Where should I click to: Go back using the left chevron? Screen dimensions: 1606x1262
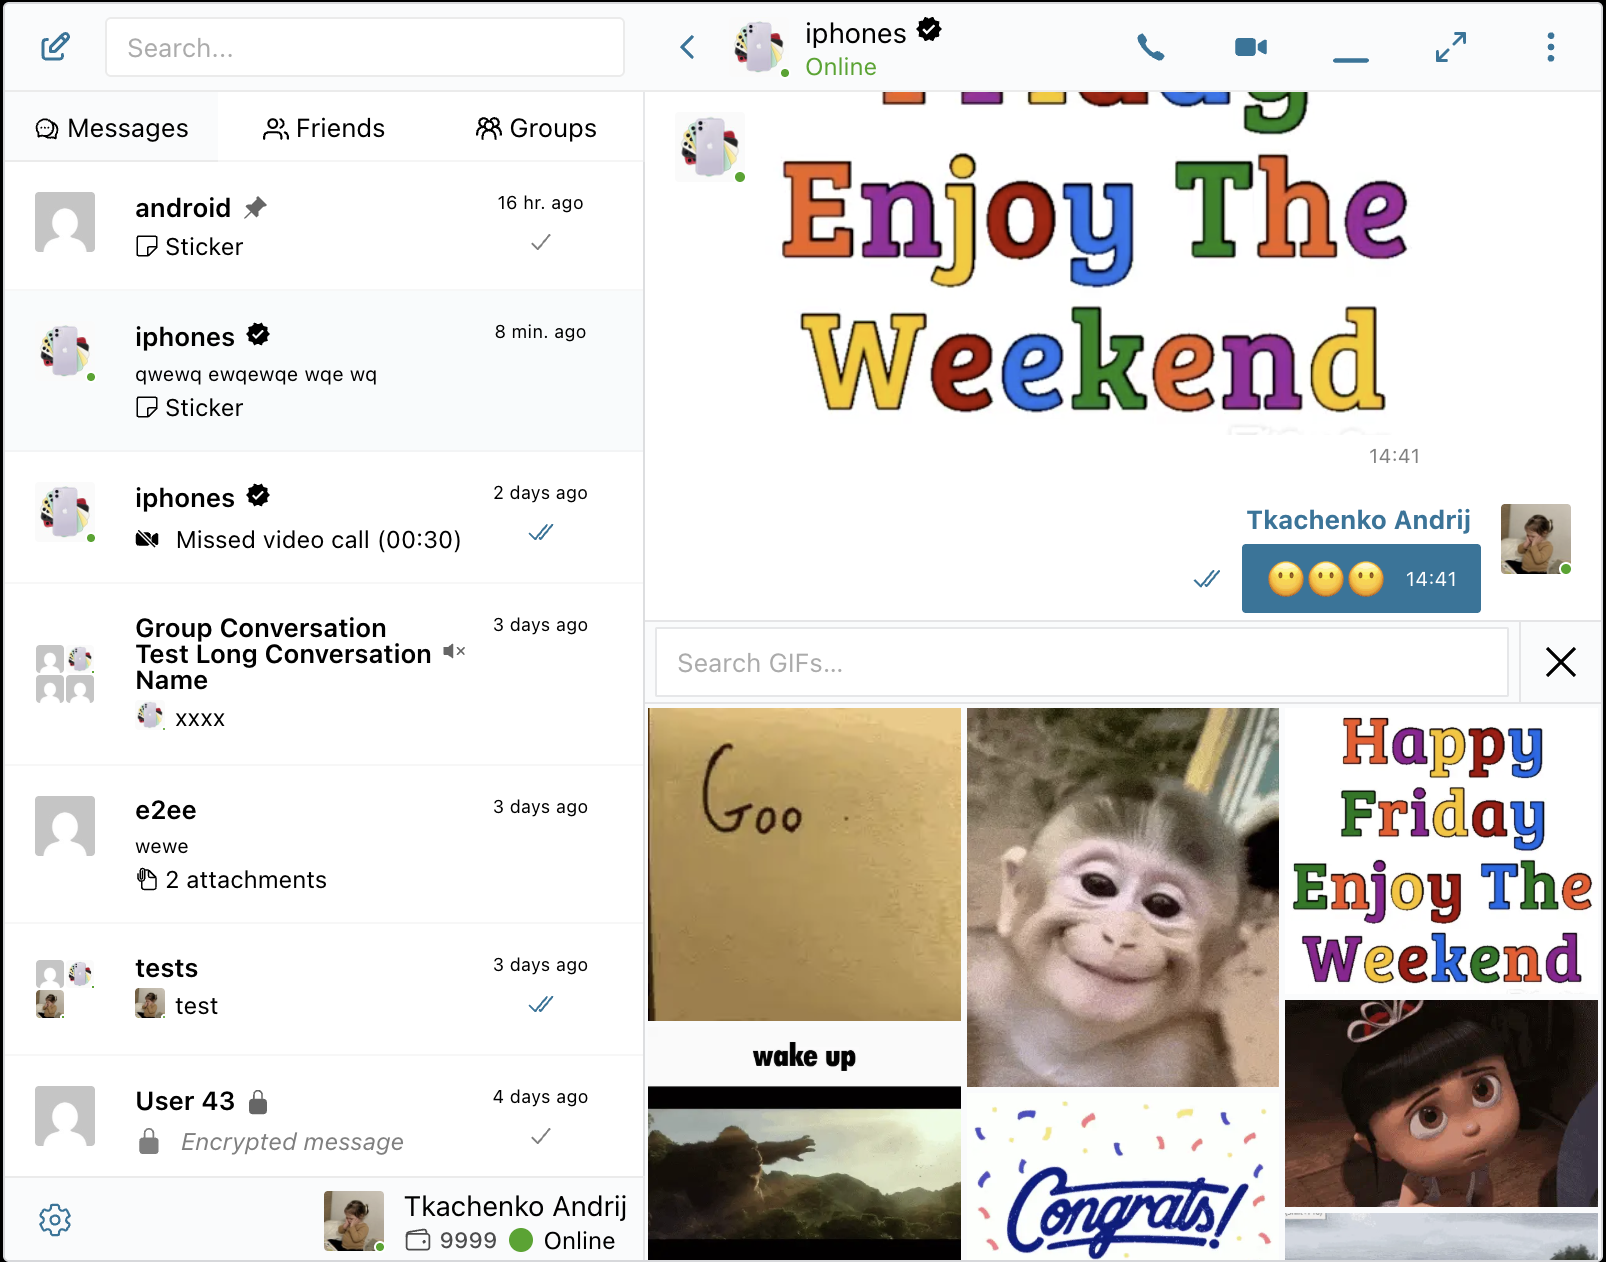pyautogui.click(x=687, y=47)
